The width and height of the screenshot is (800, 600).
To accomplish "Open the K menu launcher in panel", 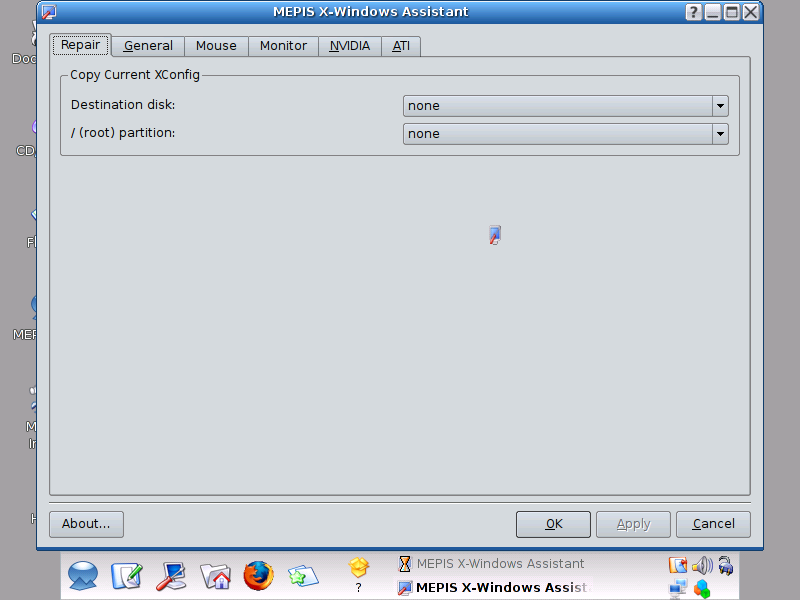I will [83, 576].
